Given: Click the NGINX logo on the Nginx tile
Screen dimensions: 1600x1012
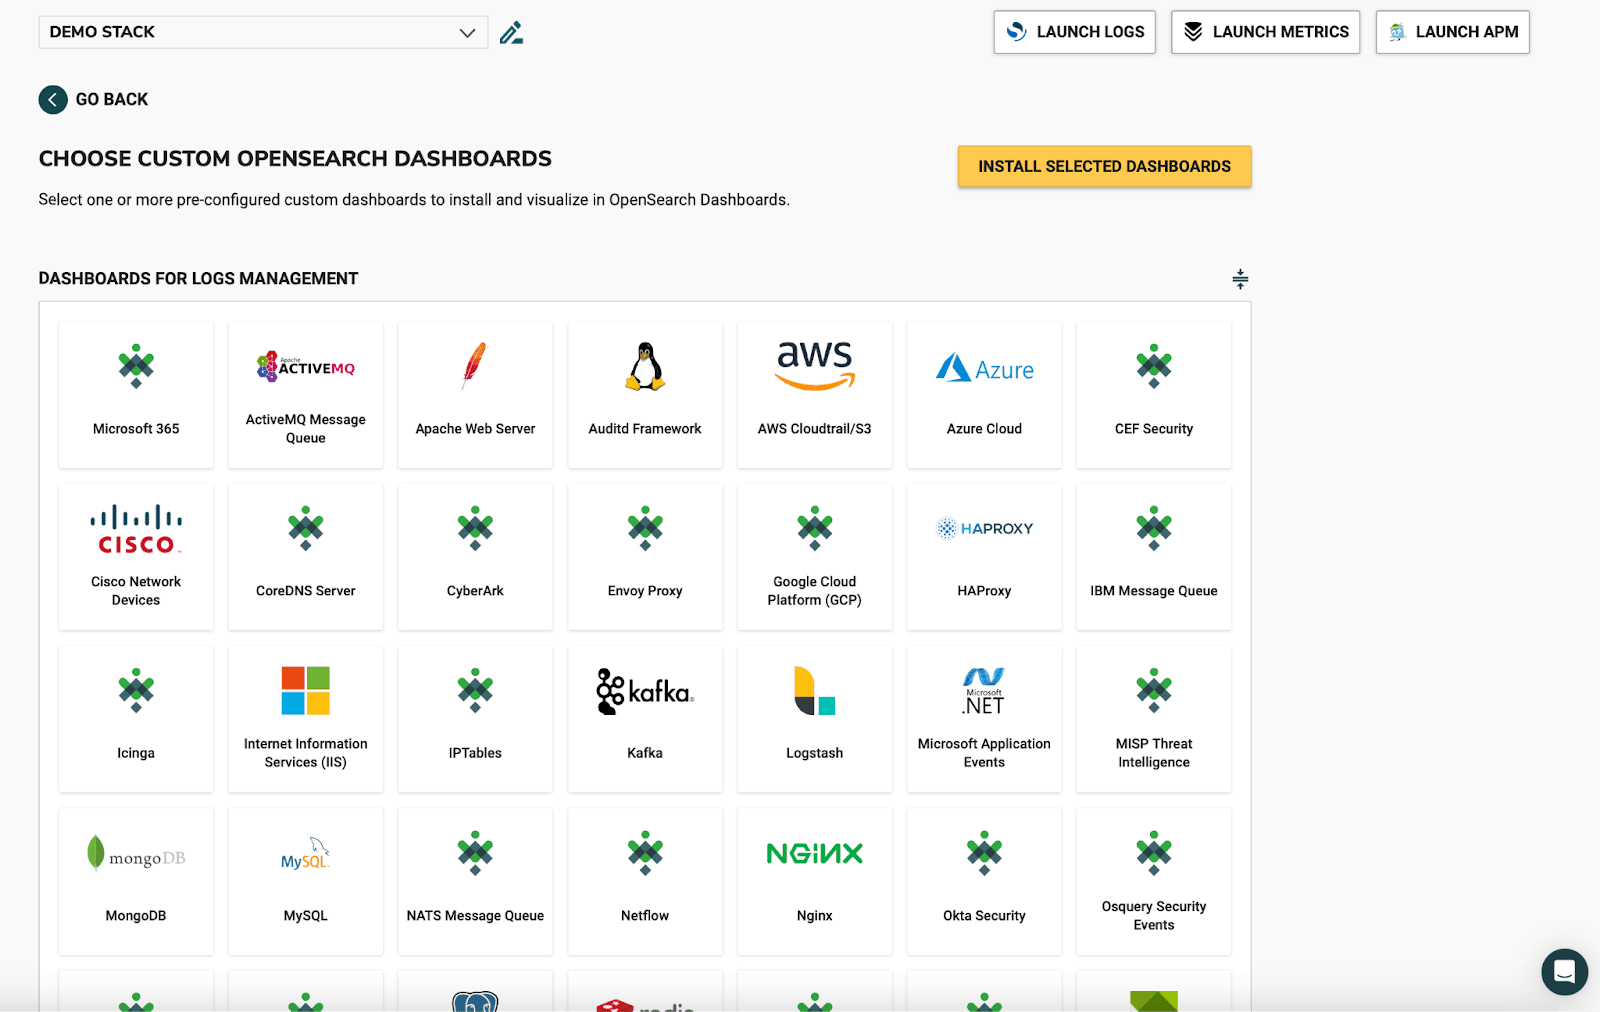Looking at the screenshot, I should click(814, 853).
